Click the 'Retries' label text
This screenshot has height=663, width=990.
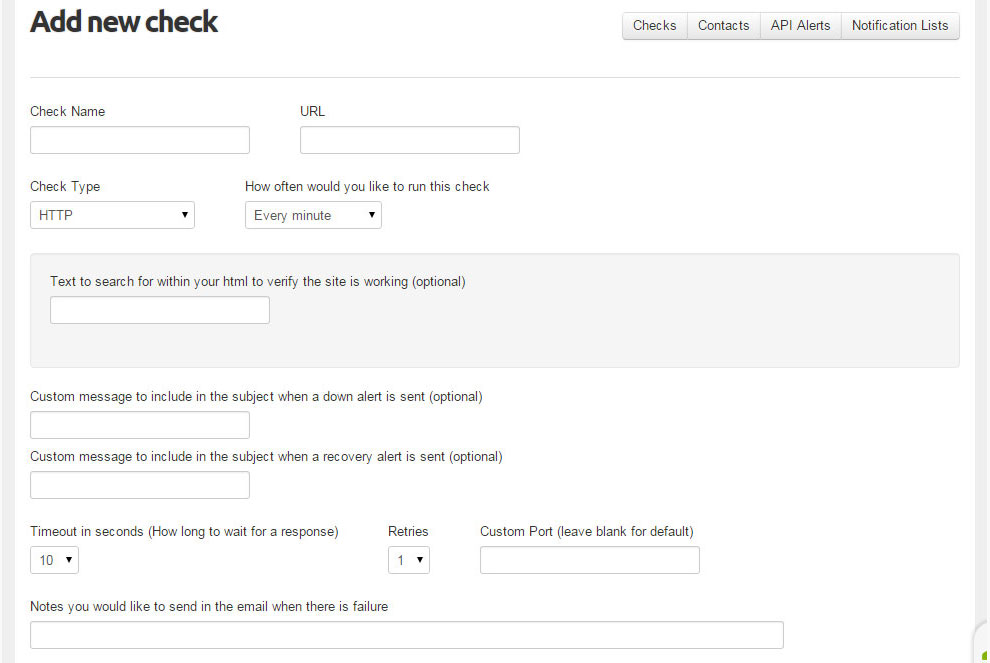(x=408, y=532)
